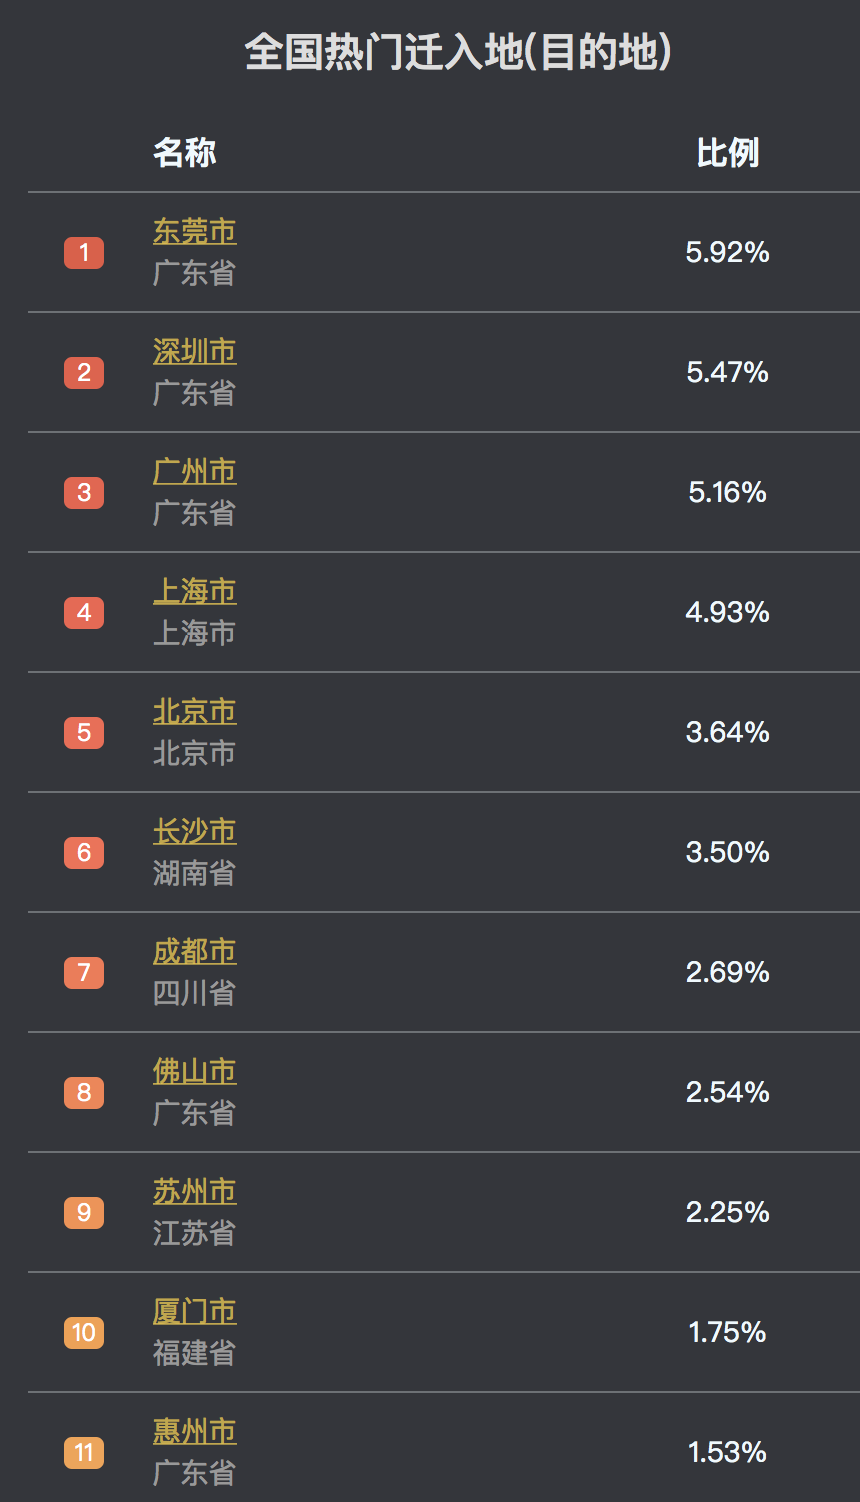Click the 长沙市 link

point(194,831)
